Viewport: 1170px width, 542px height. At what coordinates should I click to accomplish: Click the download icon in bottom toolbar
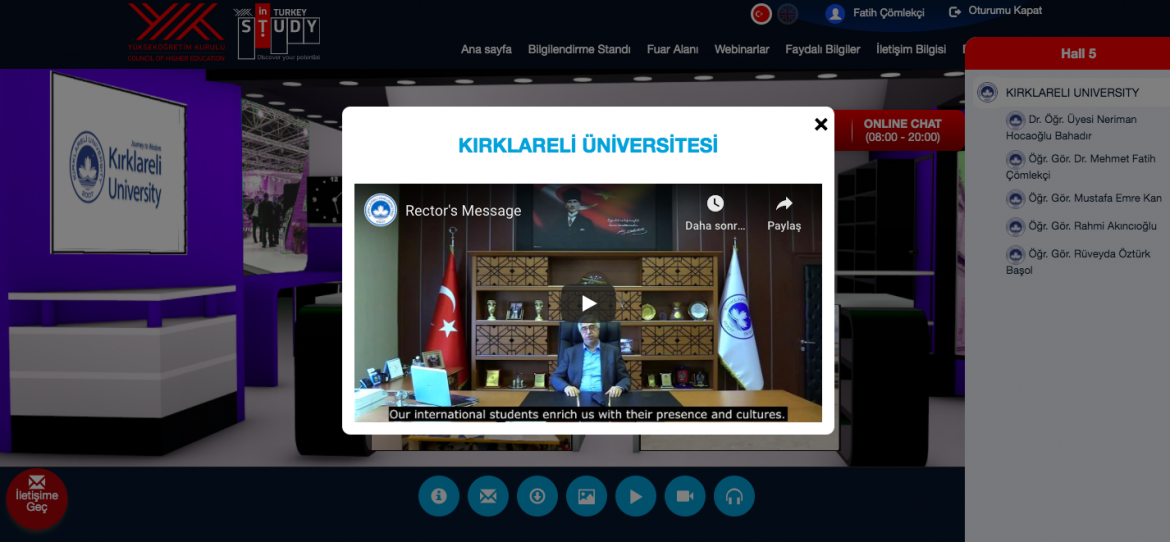pos(537,496)
